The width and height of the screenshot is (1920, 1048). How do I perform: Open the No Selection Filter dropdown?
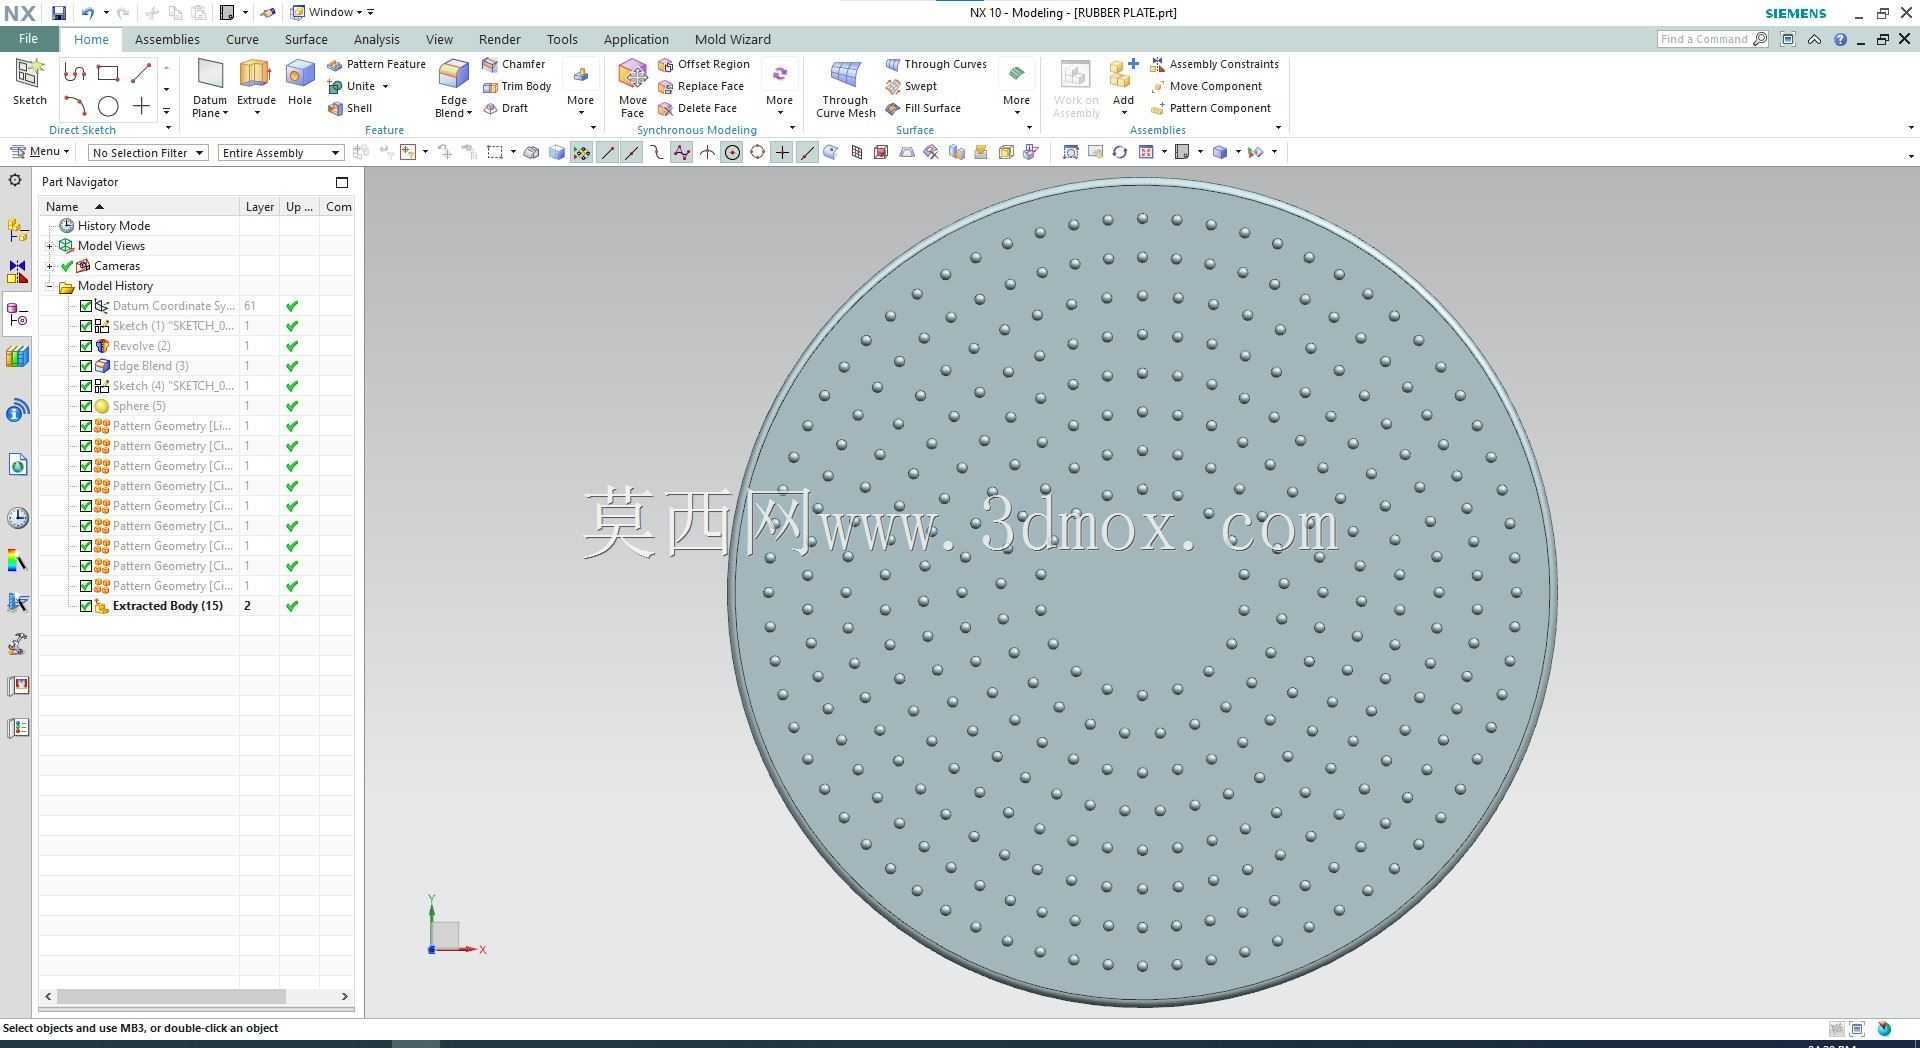tap(148, 153)
